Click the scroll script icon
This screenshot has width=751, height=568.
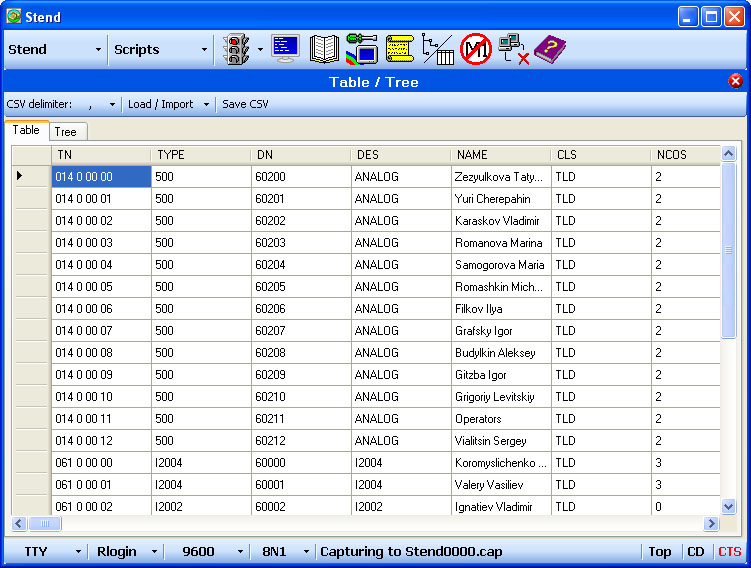(x=400, y=49)
